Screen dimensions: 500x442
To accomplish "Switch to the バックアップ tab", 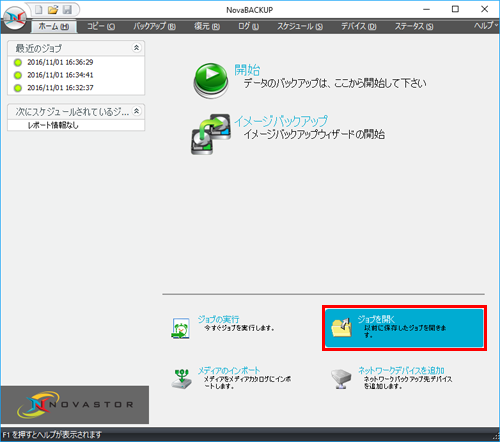I will (x=155, y=26).
